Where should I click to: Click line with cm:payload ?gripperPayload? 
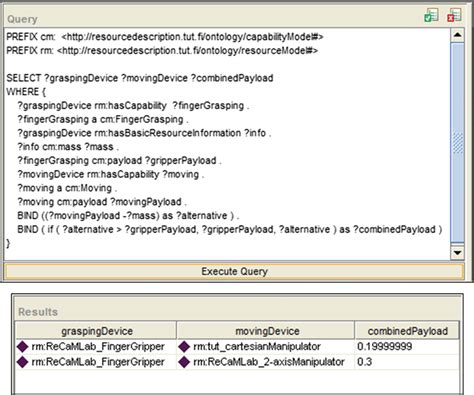tap(119, 161)
